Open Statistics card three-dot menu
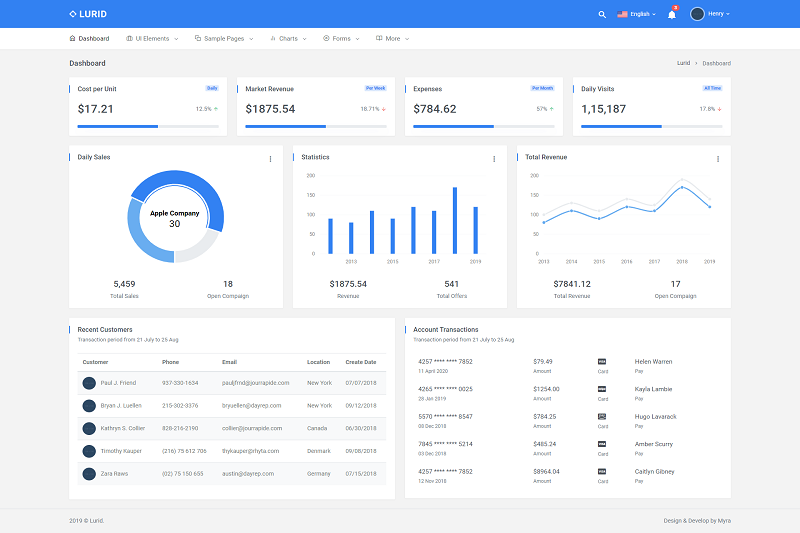The height and width of the screenshot is (533, 800). tap(494, 158)
